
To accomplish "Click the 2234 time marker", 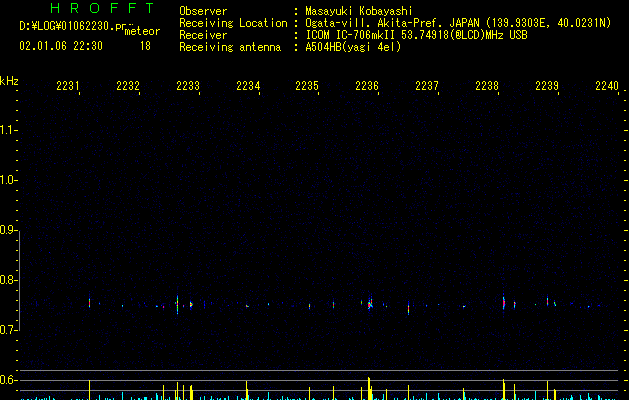I will [248, 85].
